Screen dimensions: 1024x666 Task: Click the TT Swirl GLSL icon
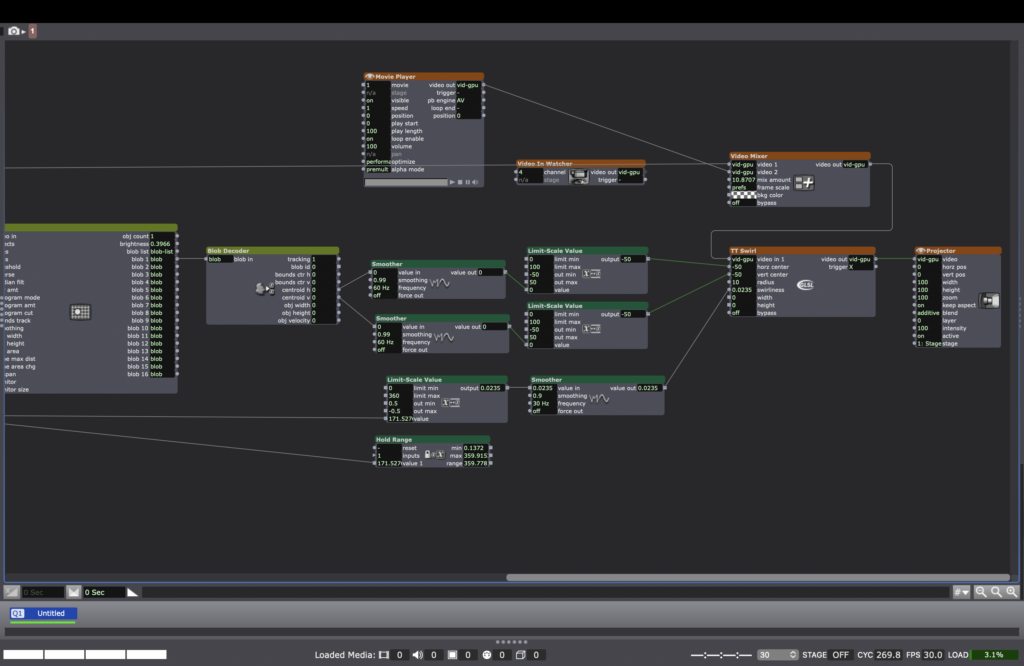(x=804, y=285)
